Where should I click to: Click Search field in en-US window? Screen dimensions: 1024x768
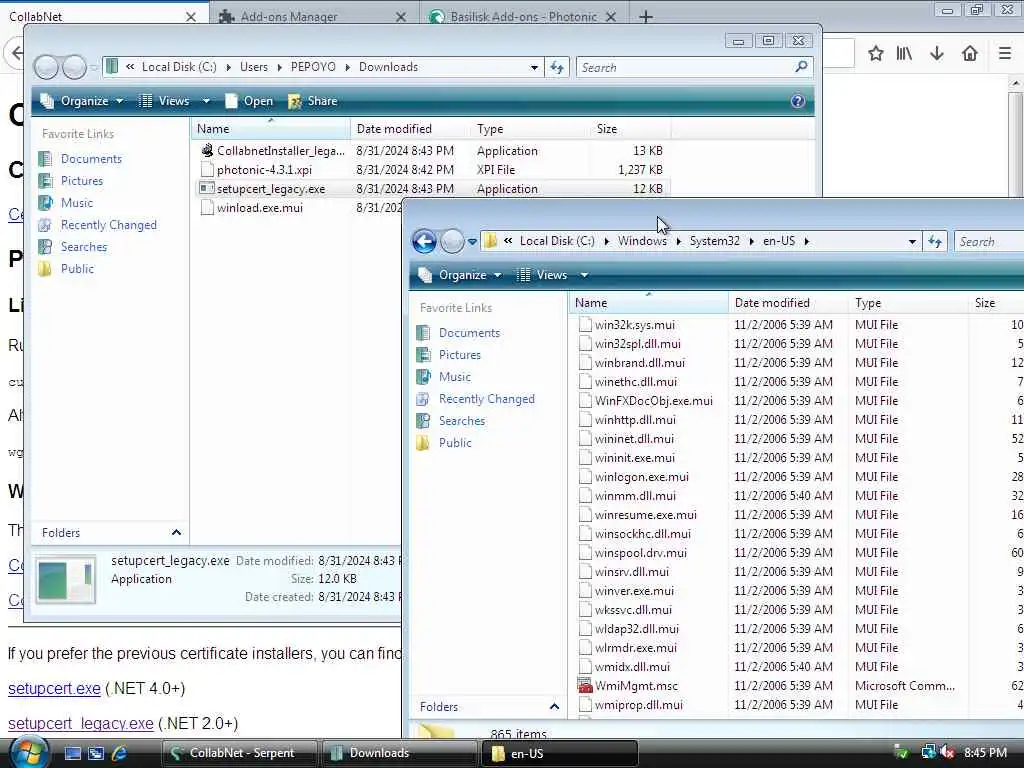tap(989, 242)
